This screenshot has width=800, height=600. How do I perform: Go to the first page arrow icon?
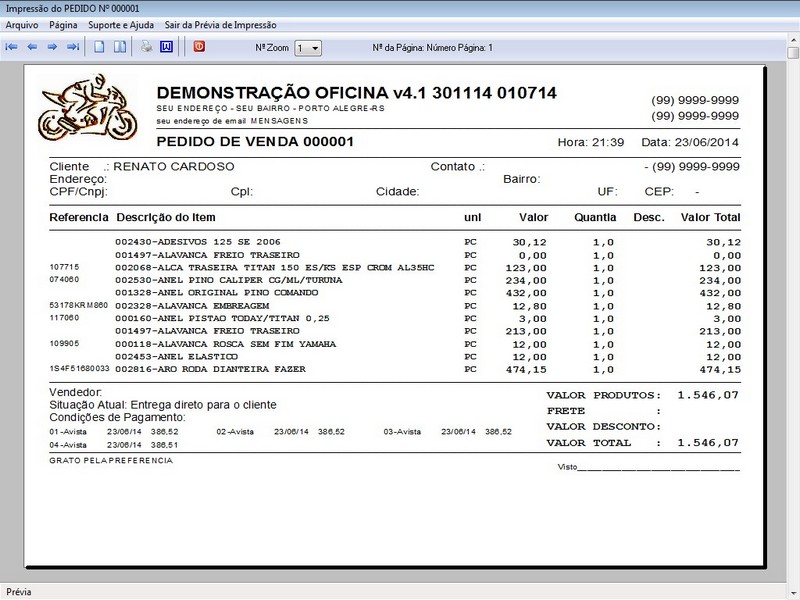click(11, 47)
